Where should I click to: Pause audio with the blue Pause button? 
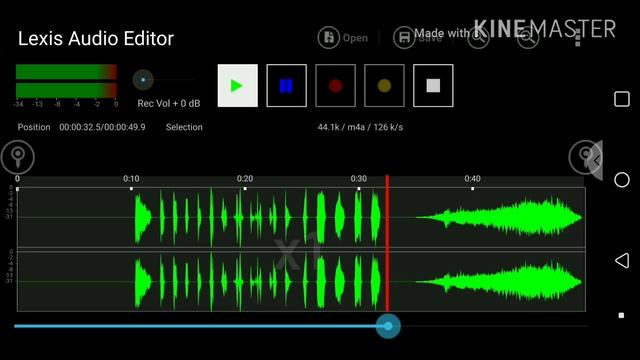286,86
